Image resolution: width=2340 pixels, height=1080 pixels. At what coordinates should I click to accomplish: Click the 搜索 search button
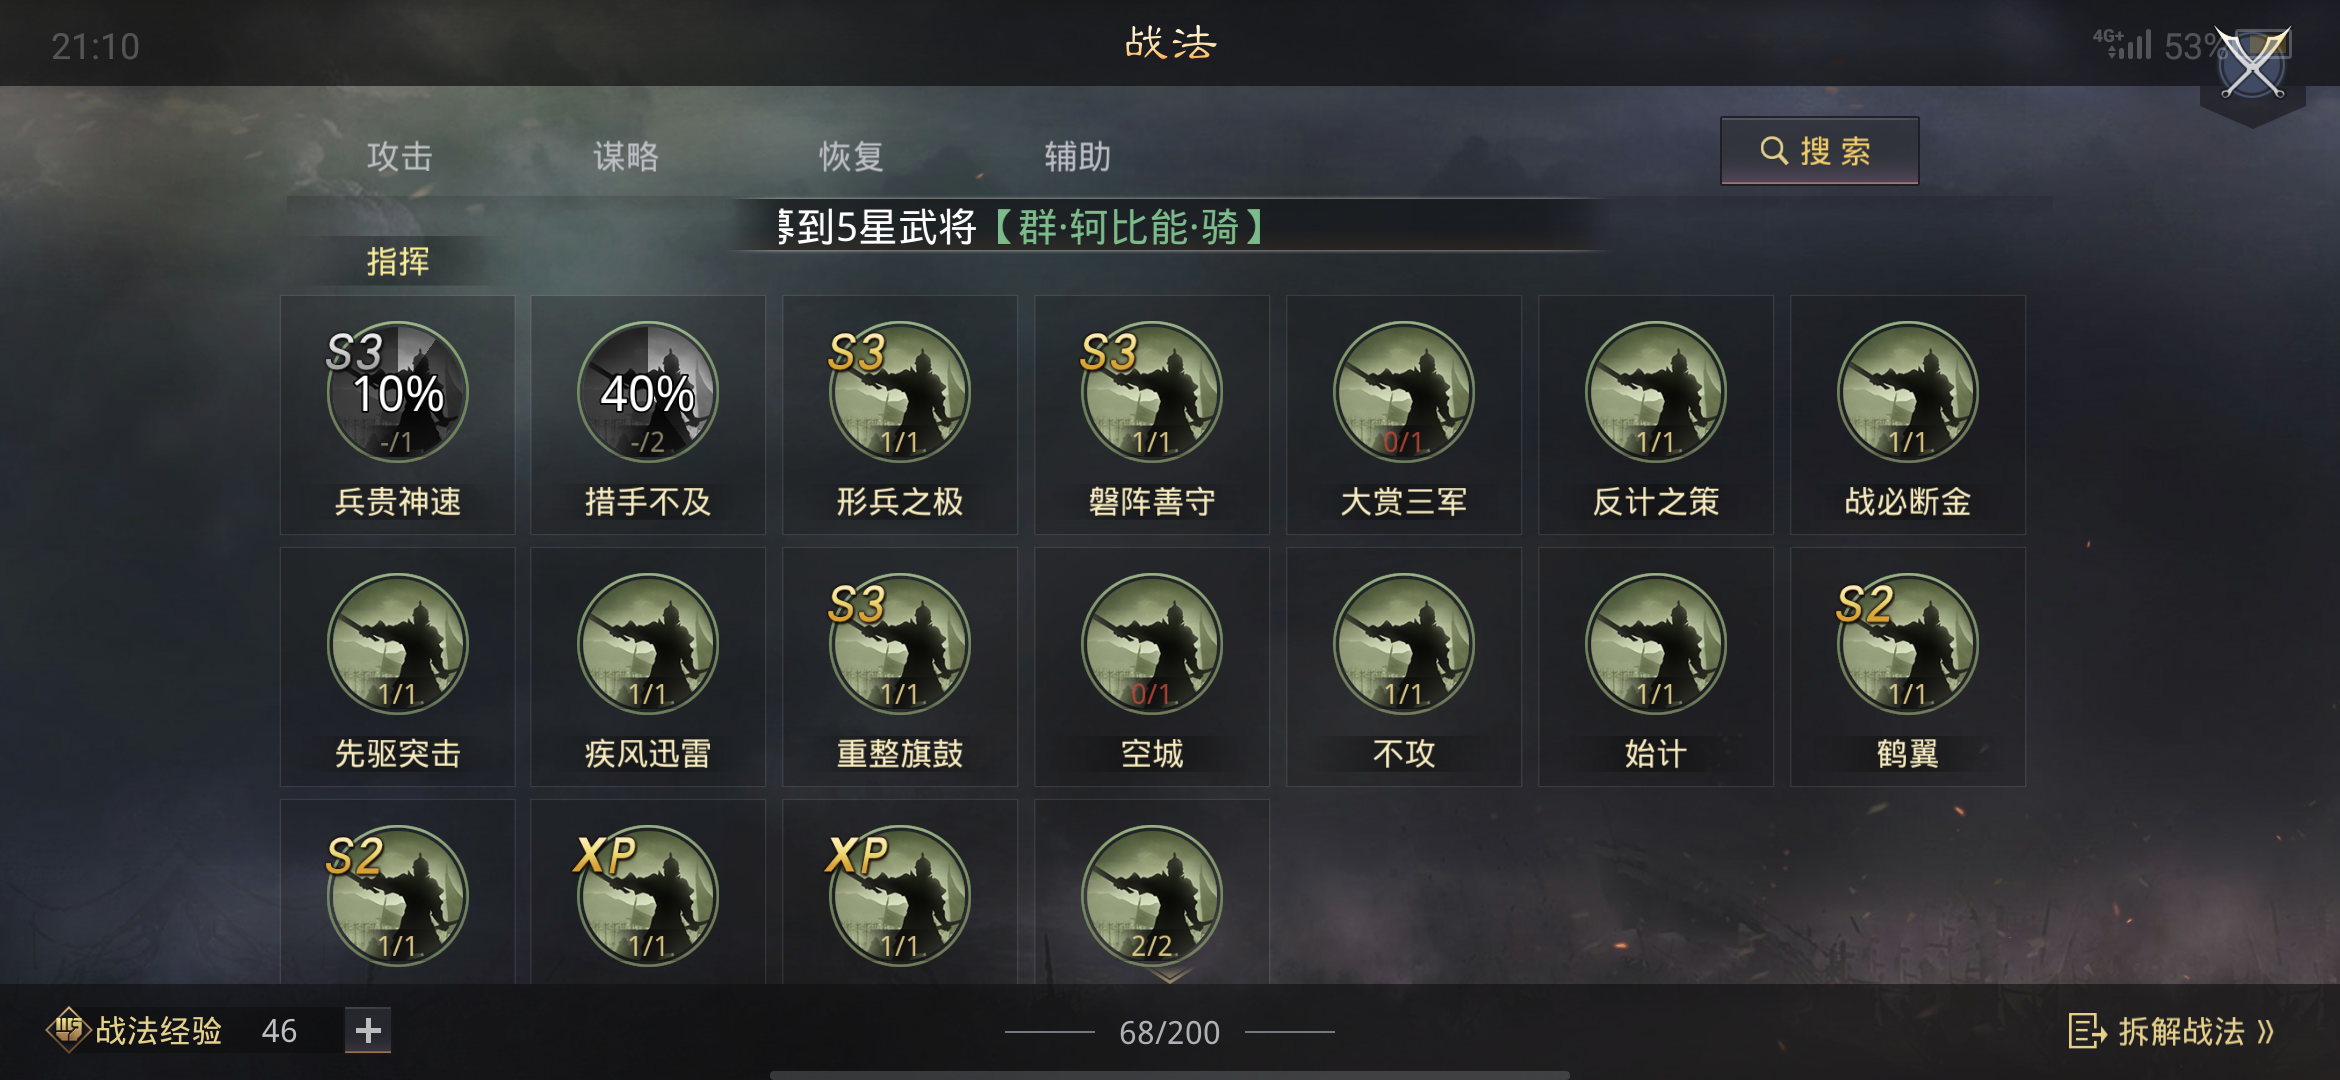tap(1819, 151)
